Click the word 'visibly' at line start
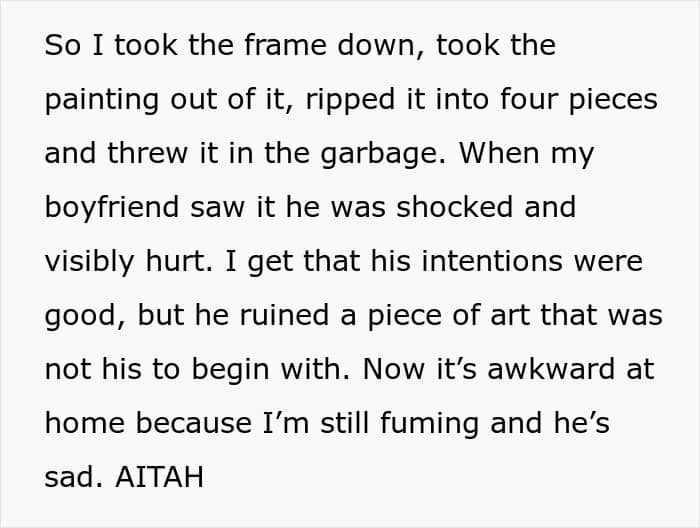This screenshot has height=528, width=700. tap(89, 262)
